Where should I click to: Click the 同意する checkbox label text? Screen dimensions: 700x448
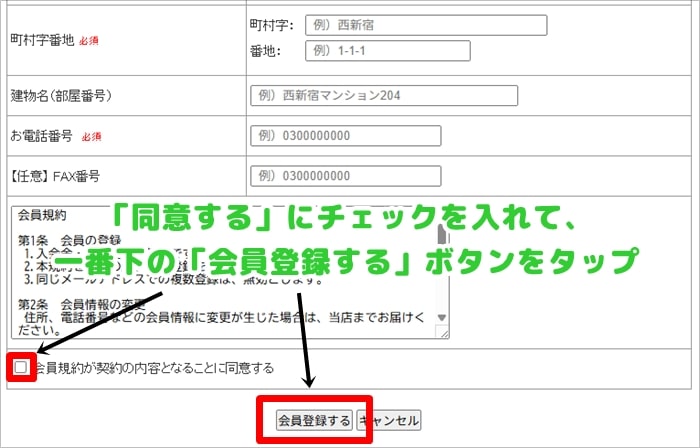153,368
